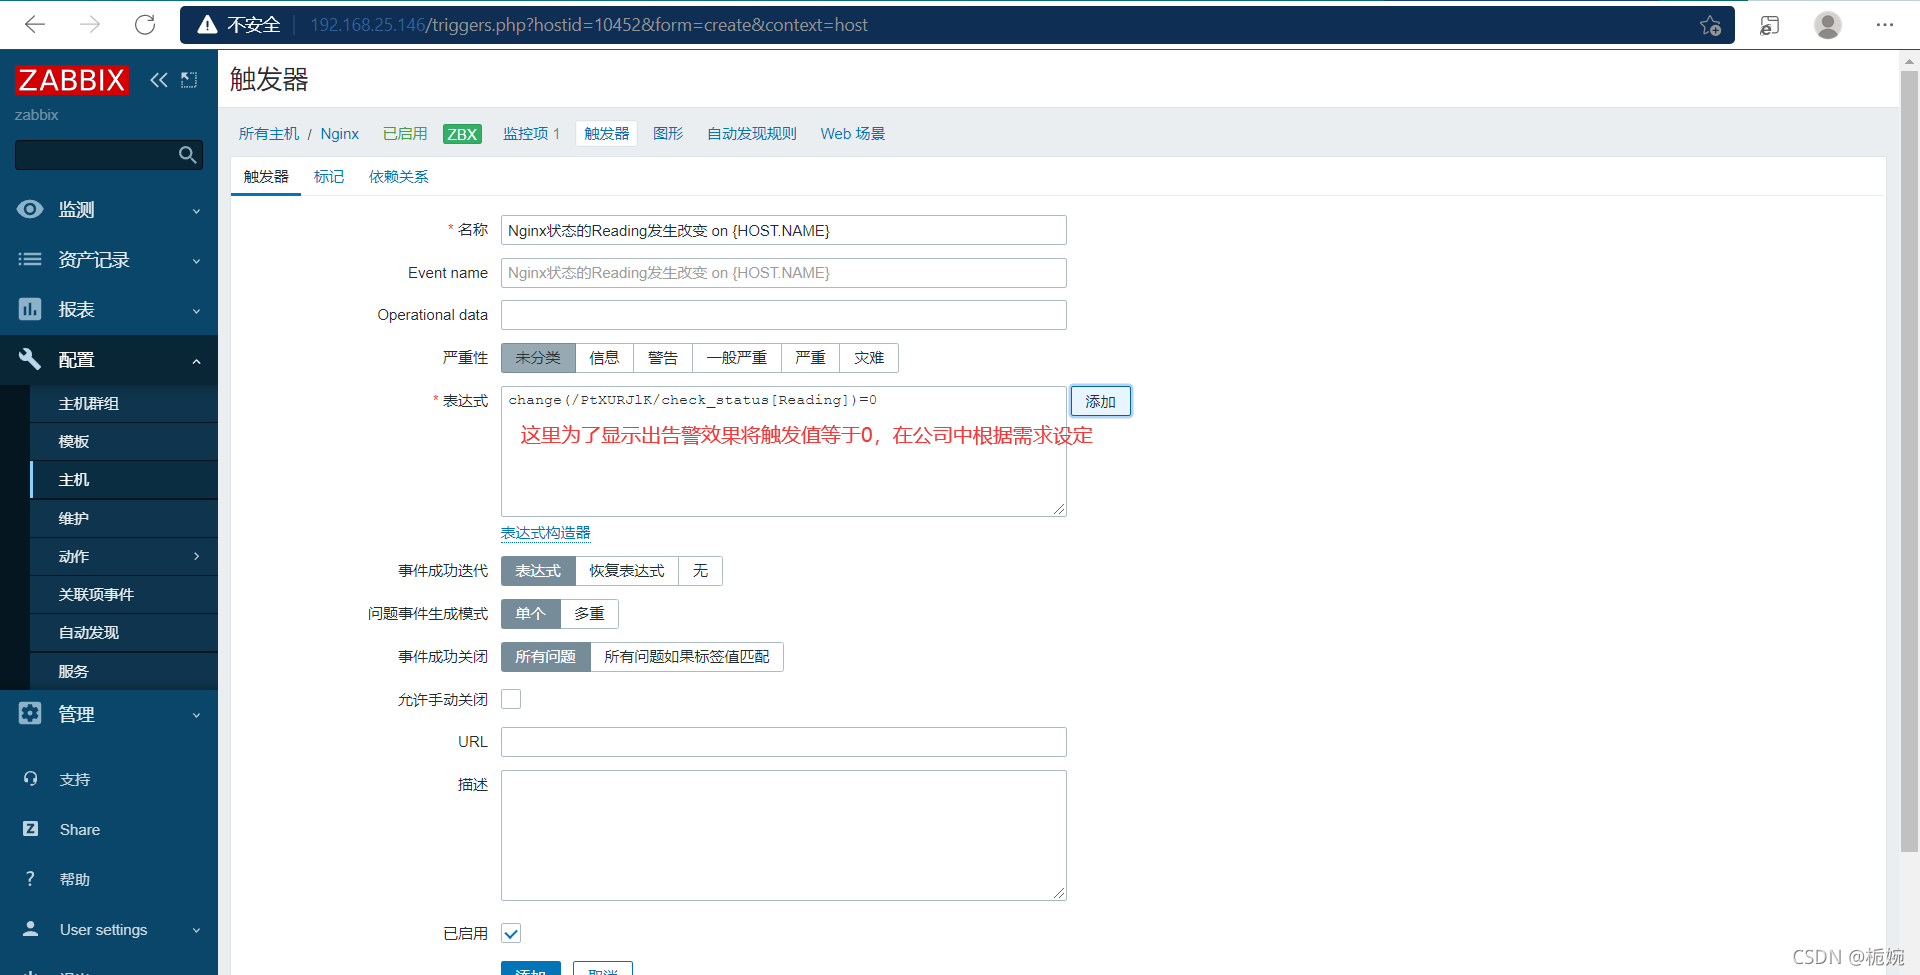
Task: Expand the 管理 menu chevron
Action: click(x=196, y=715)
